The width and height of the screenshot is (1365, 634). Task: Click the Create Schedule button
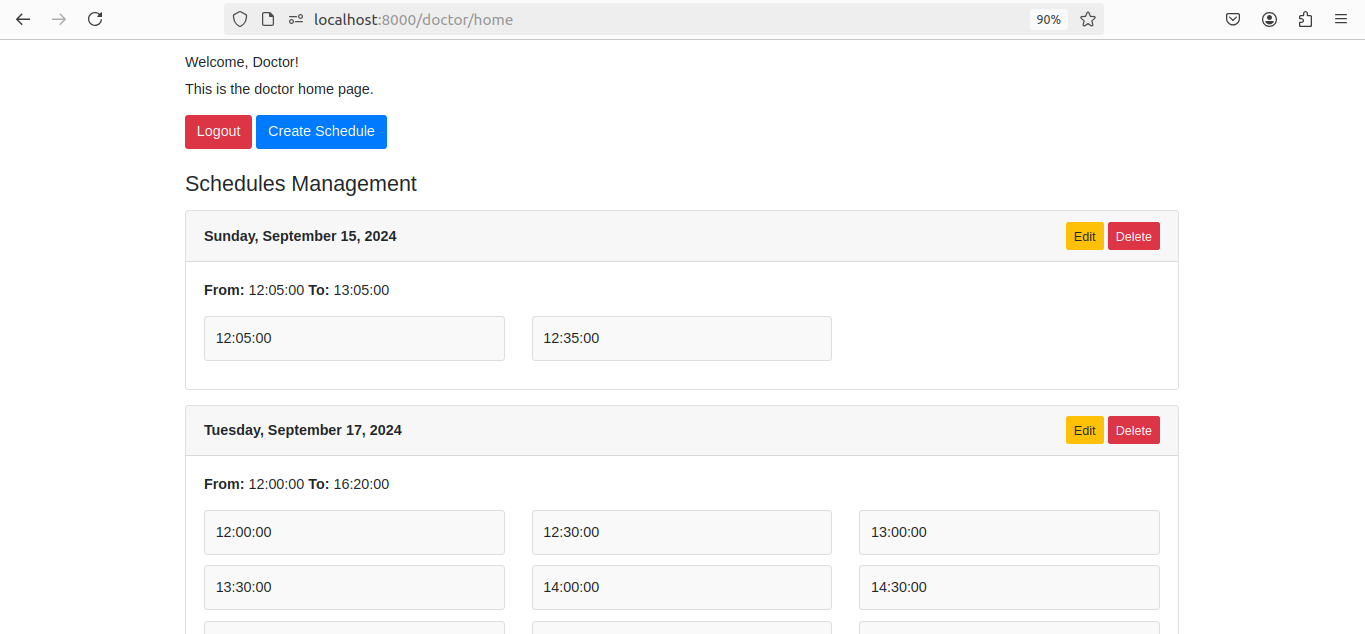[x=321, y=132]
